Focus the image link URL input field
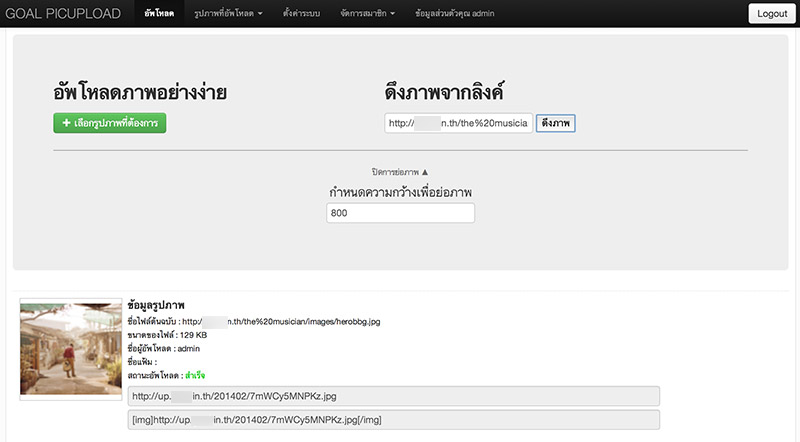The height and width of the screenshot is (442, 800). [458, 123]
